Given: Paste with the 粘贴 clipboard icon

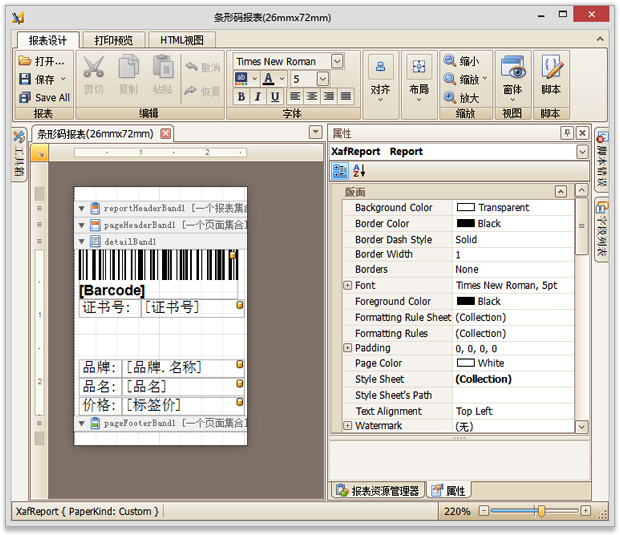Looking at the screenshot, I should click(163, 75).
